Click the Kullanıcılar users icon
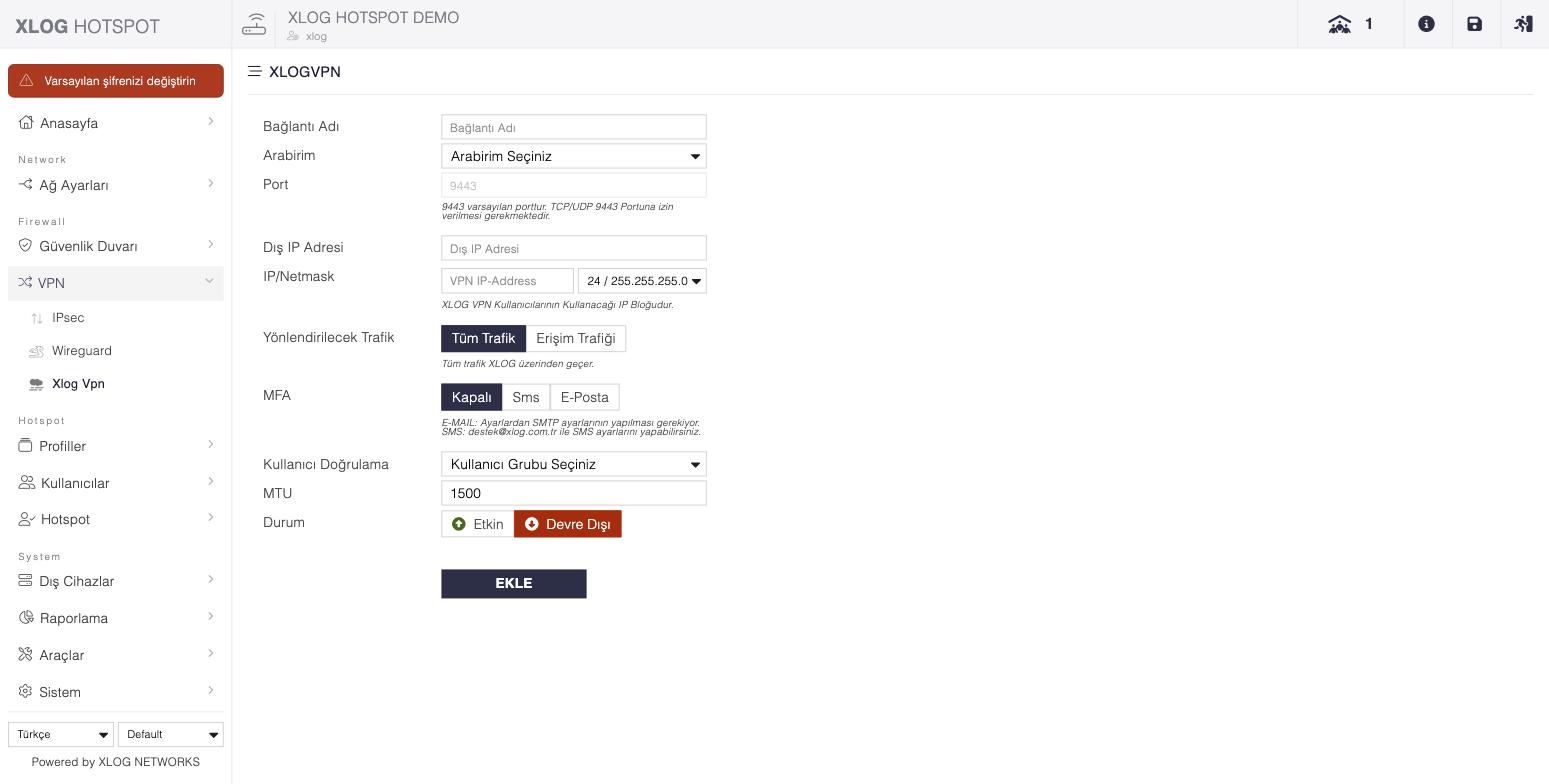The image size is (1549, 784). click(27, 483)
